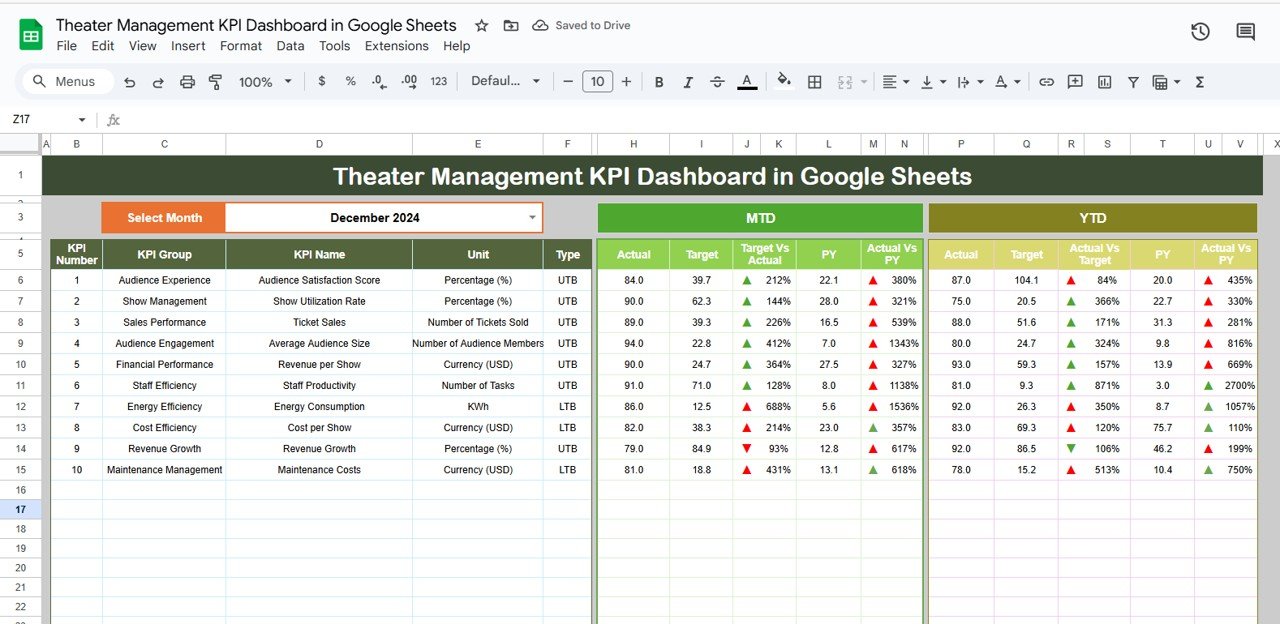1280x624 pixels.
Task: Print the spreadsheet using the printer icon
Action: 187,82
